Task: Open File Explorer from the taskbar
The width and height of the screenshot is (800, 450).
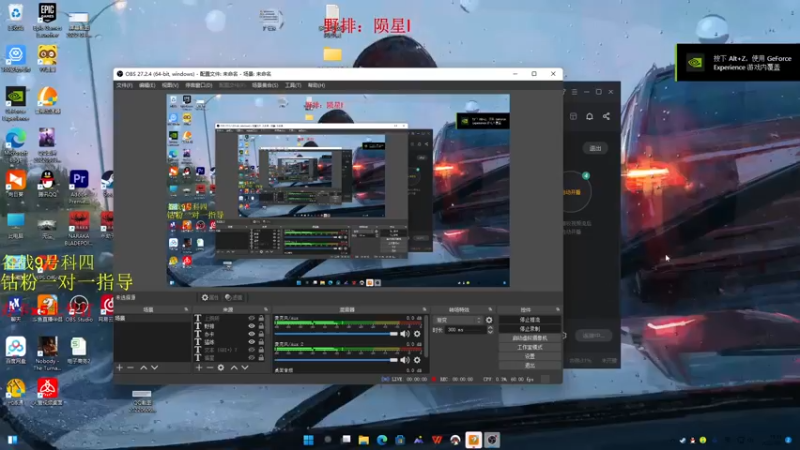Action: click(363, 440)
